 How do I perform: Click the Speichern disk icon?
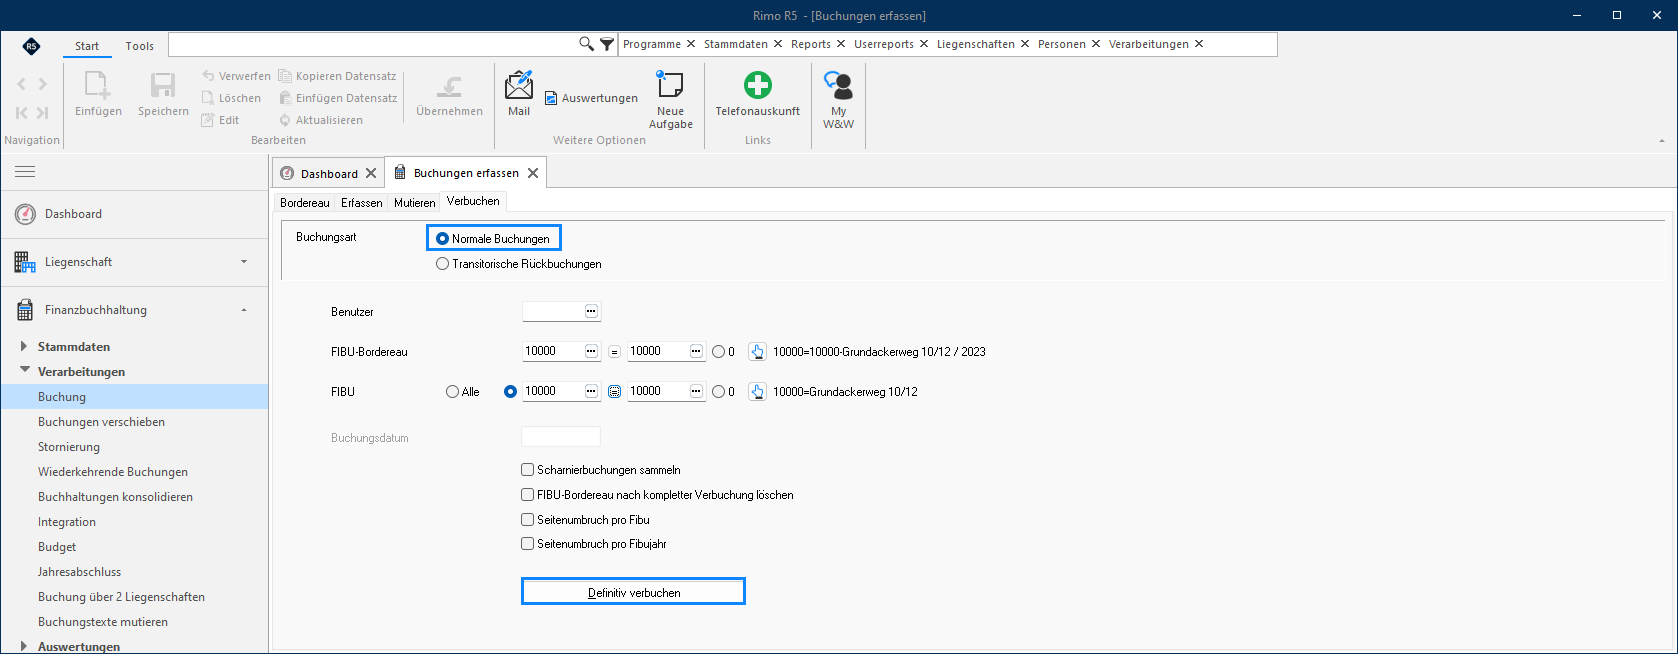(163, 86)
